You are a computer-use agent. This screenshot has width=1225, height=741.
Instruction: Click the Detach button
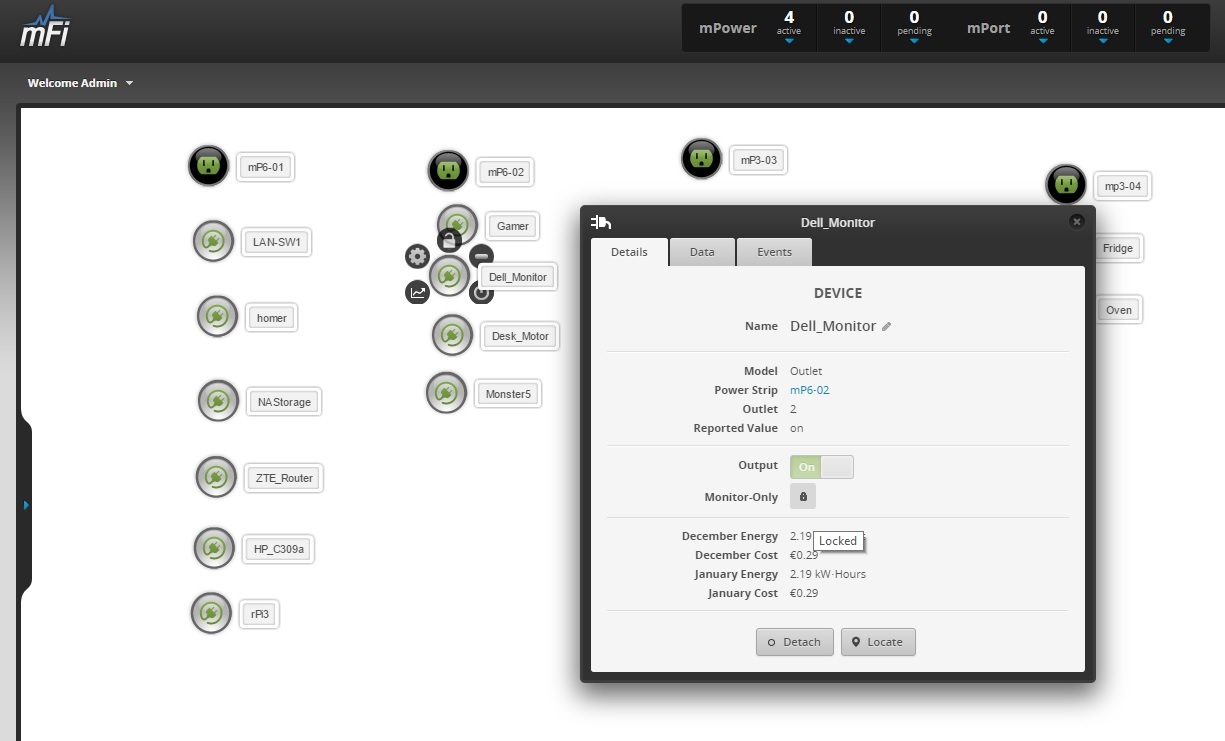pyautogui.click(x=794, y=642)
